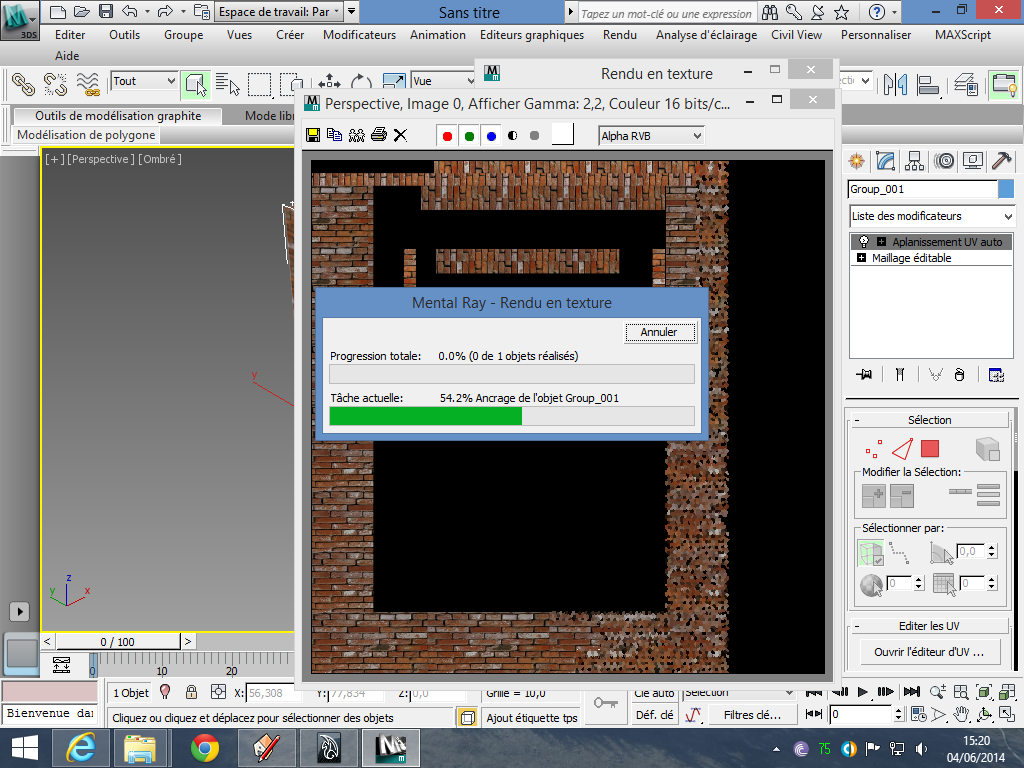Screen dimensions: 1024x768
Task: Clone the rendered frame window
Action: click(x=357, y=135)
